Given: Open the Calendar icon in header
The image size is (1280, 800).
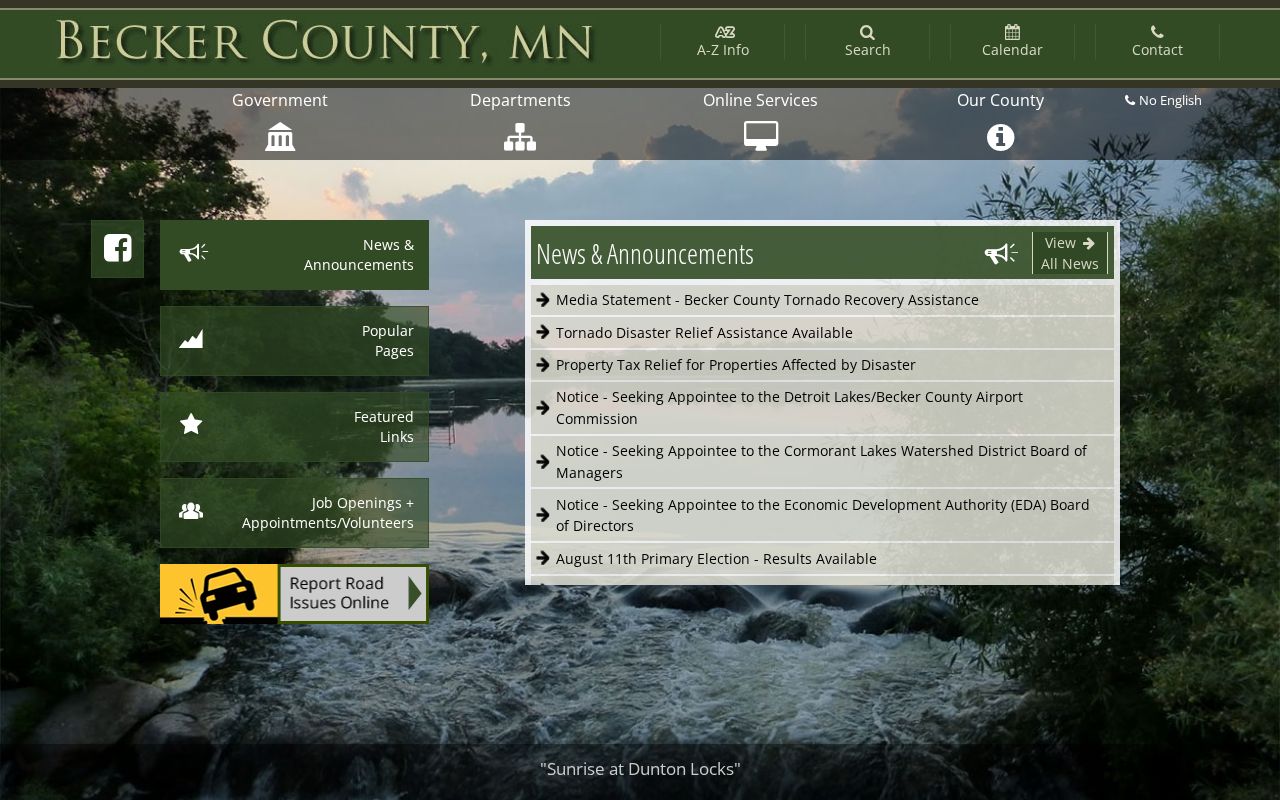Looking at the screenshot, I should tap(1012, 32).
